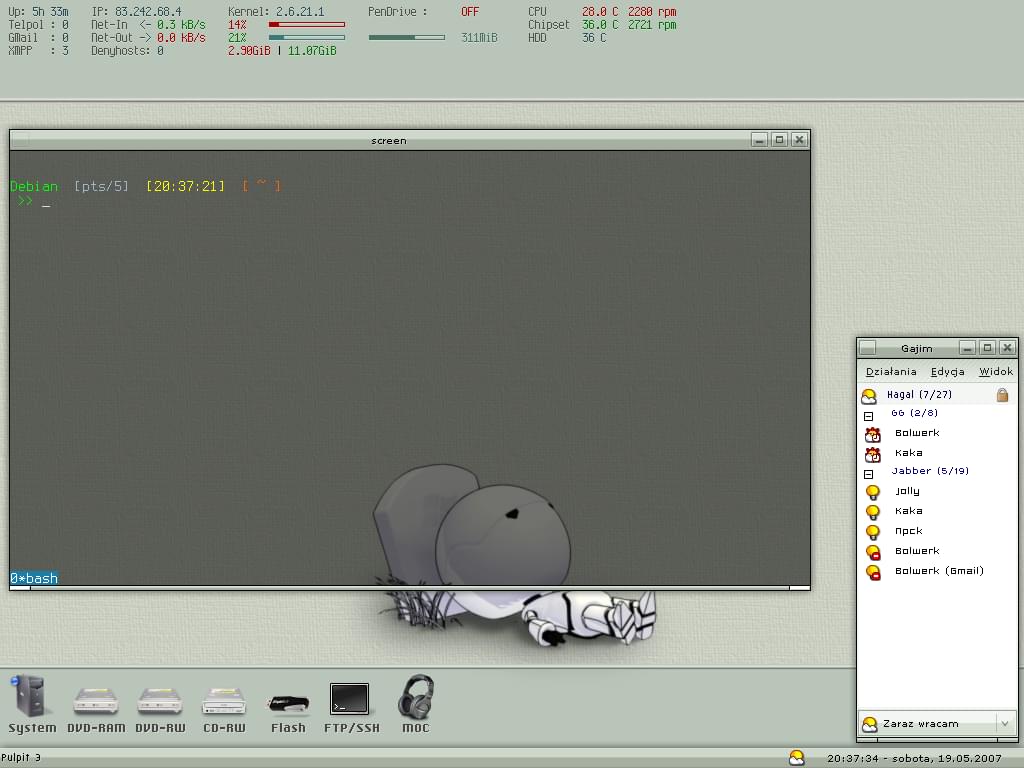Image resolution: width=1024 pixels, height=768 pixels.
Task: Click the IP: 83.242.68.4 text
Action: pos(136,12)
